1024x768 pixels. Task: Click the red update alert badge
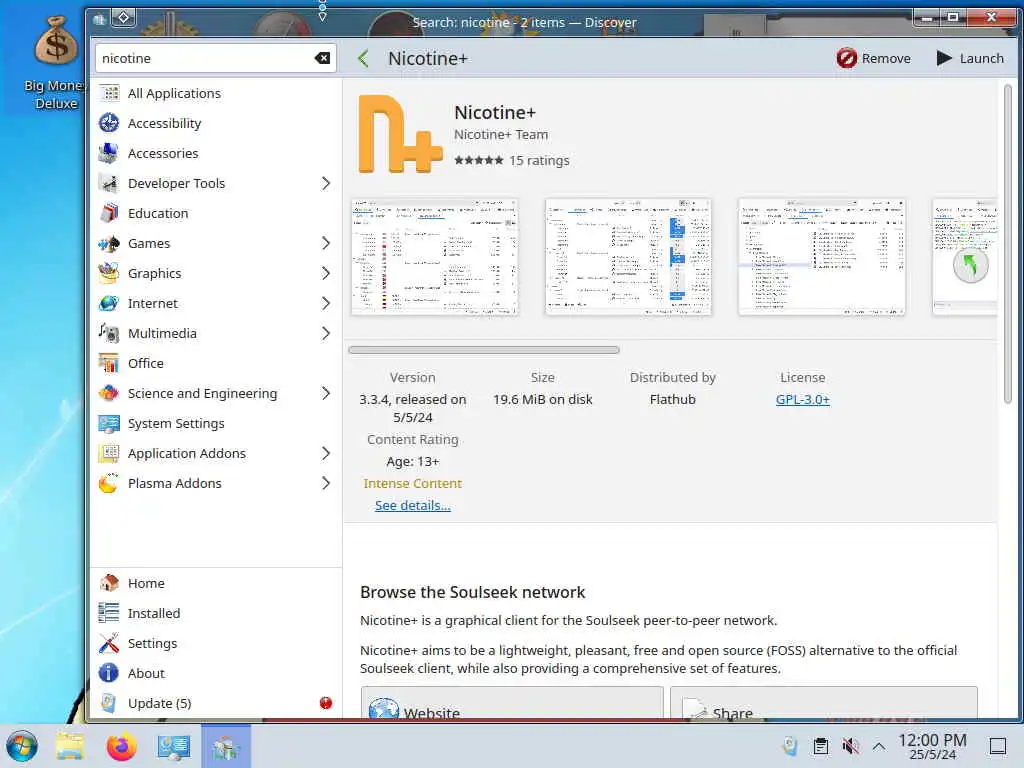[x=326, y=703]
